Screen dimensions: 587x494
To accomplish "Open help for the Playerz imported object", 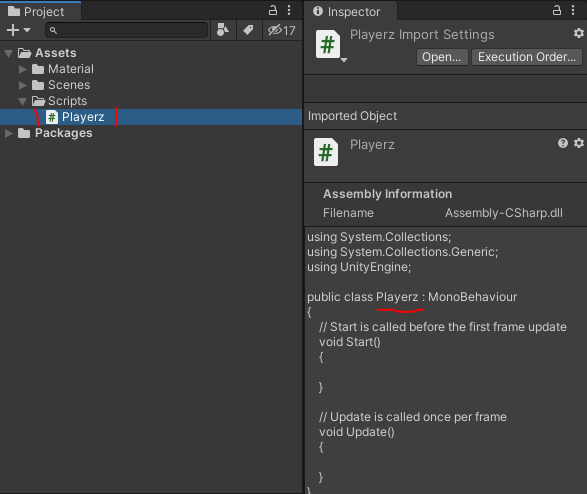I will coord(563,143).
